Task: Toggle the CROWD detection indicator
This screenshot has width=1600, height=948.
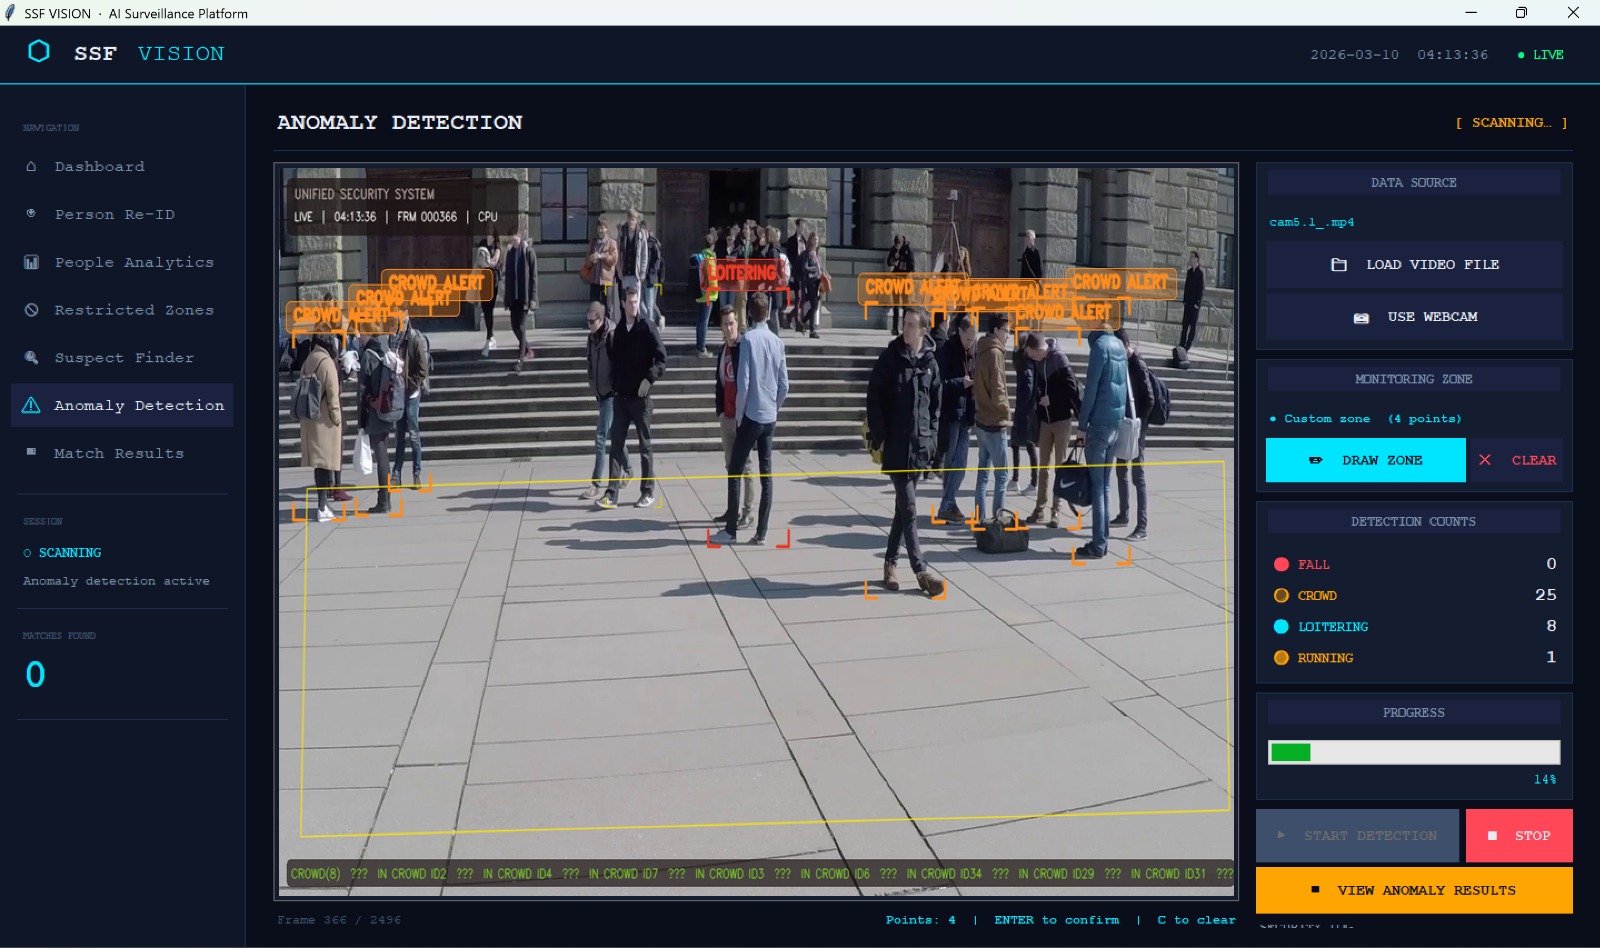Action: pos(1281,595)
